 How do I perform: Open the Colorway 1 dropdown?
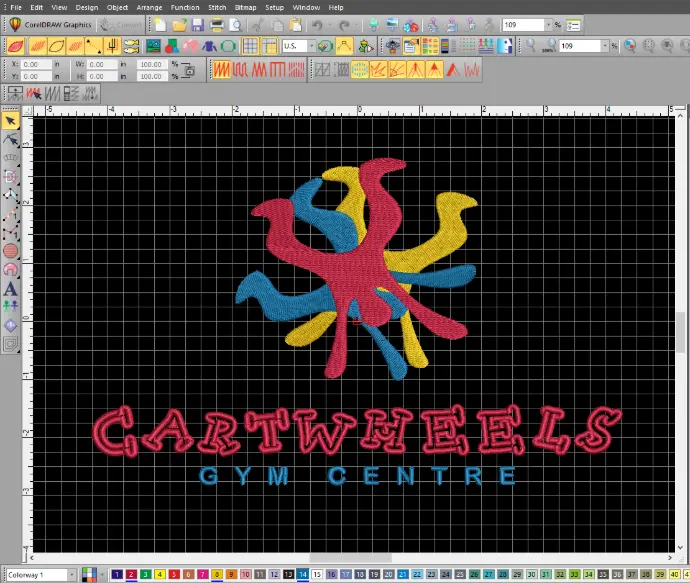click(70, 575)
